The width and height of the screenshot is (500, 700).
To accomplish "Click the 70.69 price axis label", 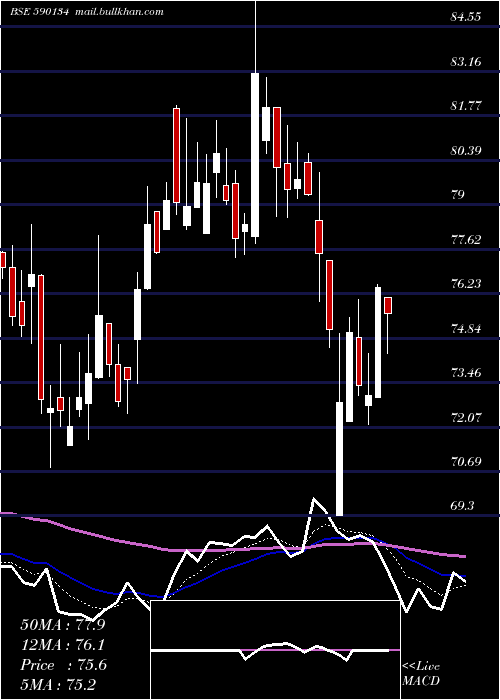I will (466, 461).
